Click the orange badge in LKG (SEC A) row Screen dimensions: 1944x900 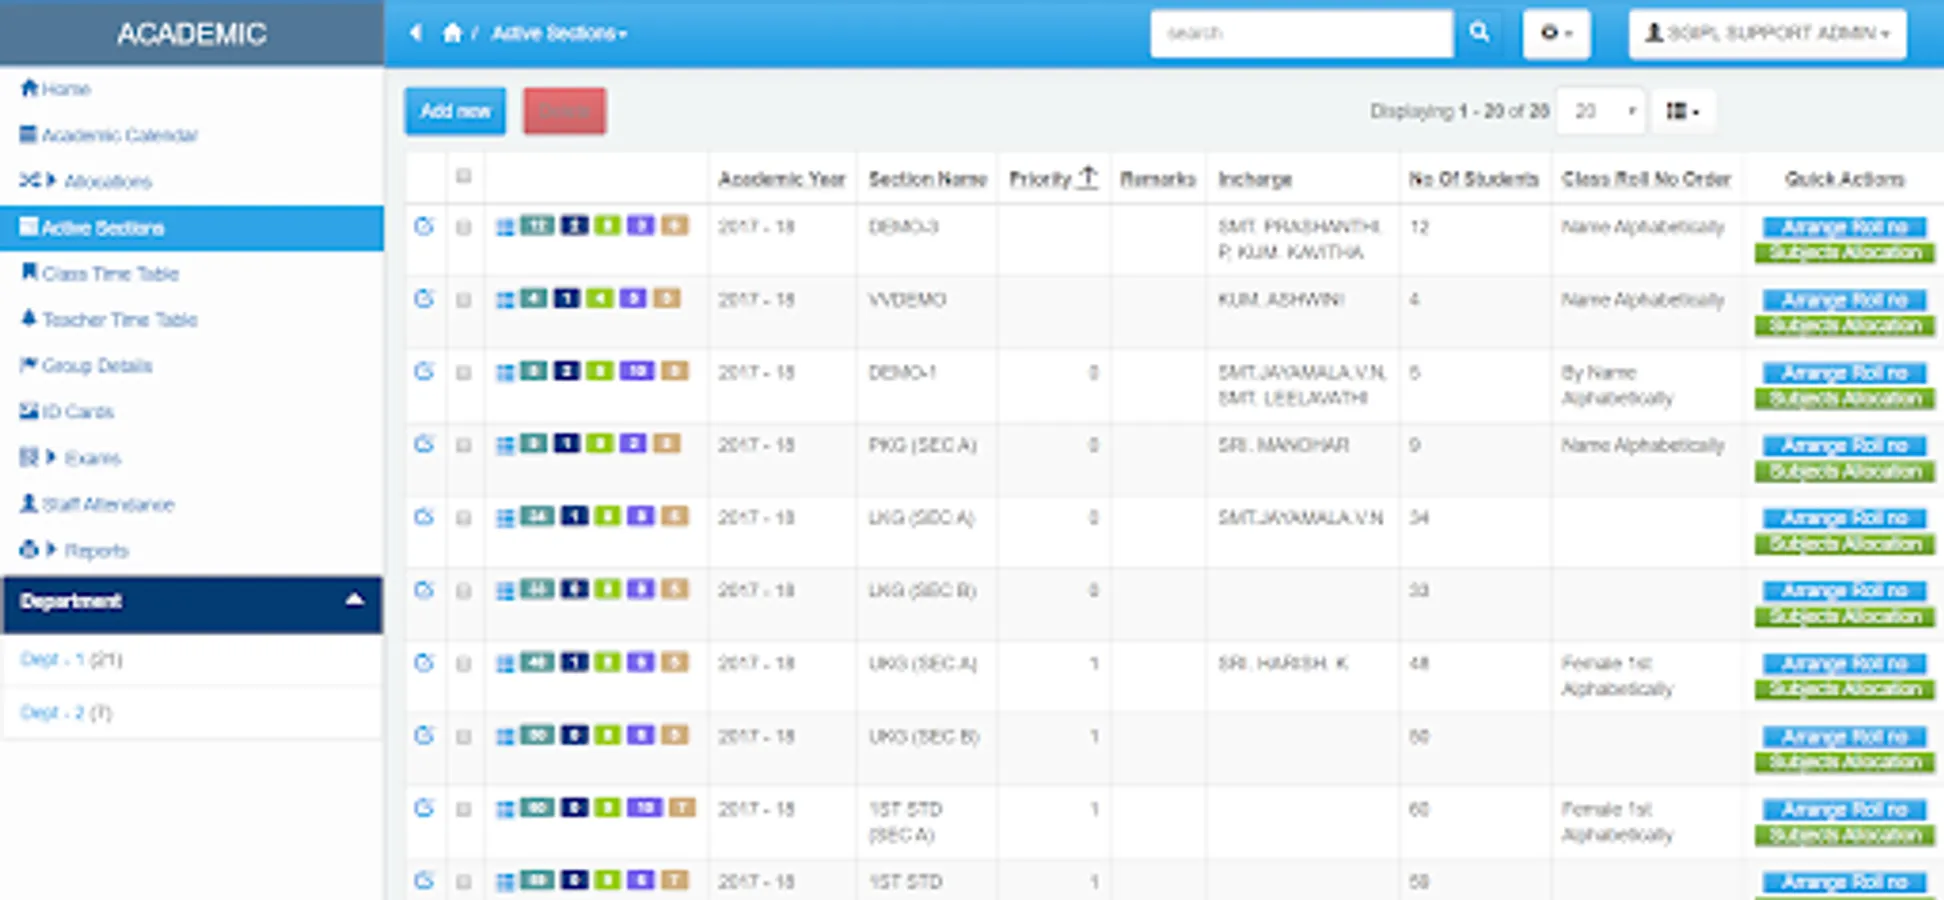675,517
